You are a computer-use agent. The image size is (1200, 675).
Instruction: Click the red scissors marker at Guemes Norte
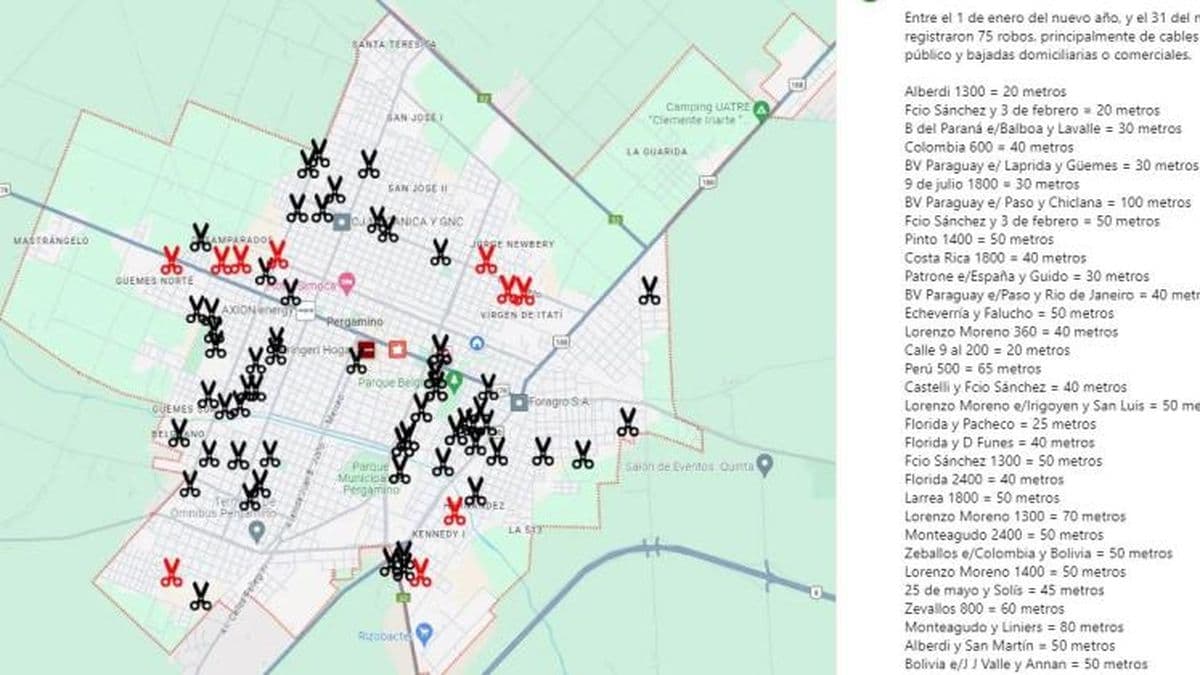(x=171, y=261)
